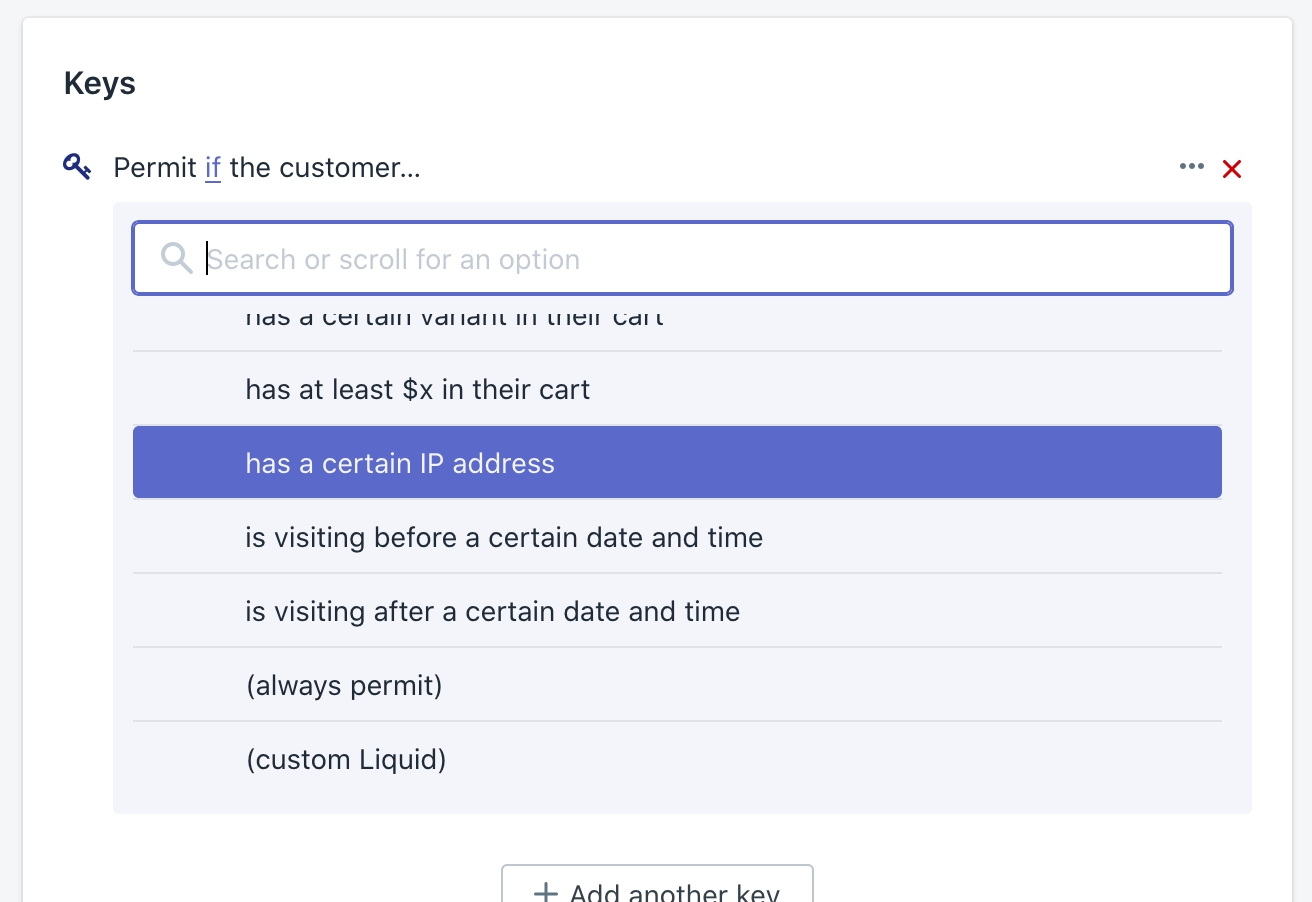This screenshot has height=902, width=1312.
Task: Click the word "Permit" in the key rule
Action: tap(155, 168)
